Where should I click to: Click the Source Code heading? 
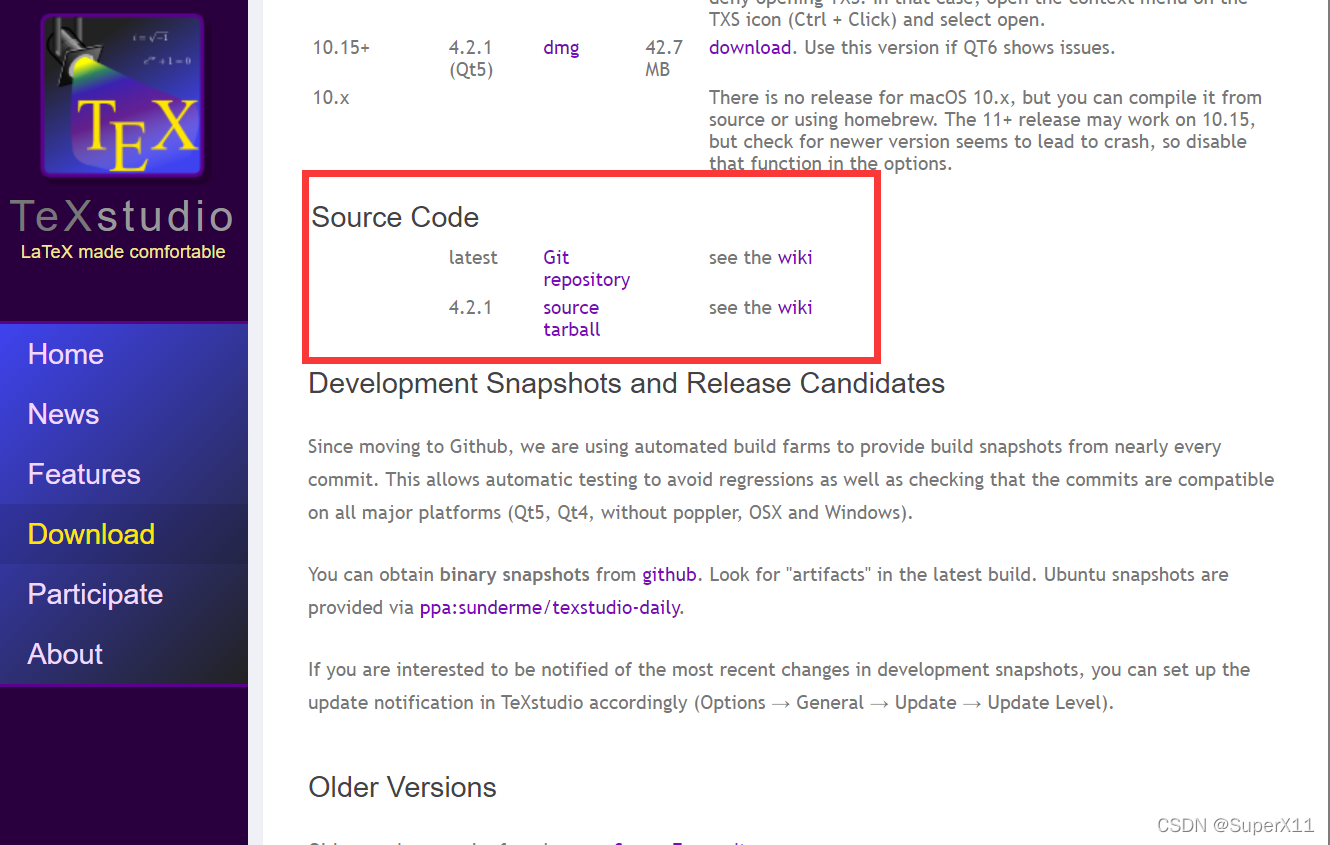tap(395, 217)
